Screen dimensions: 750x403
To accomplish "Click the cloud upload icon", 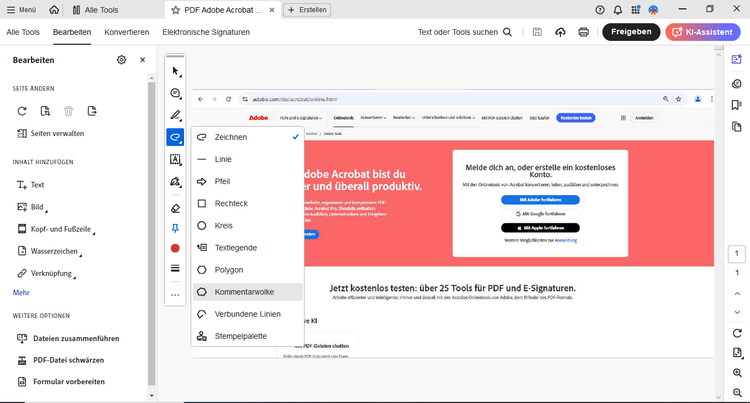I will coord(560,32).
